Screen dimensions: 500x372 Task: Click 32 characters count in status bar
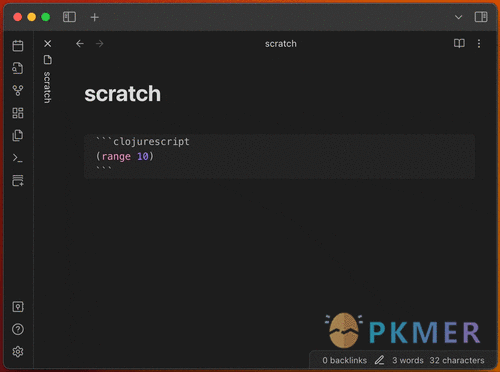[457, 360]
